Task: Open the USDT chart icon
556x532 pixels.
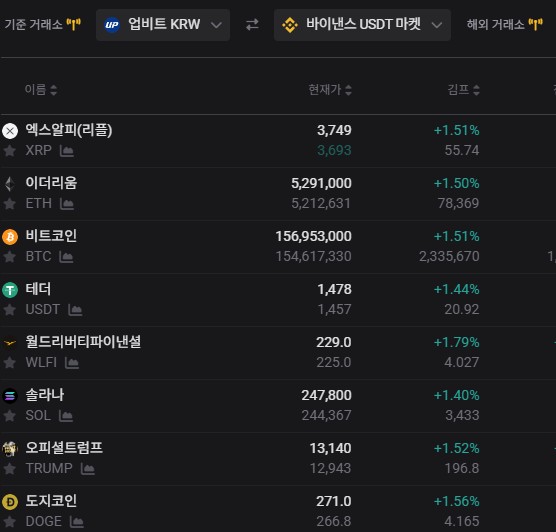Action: [x=75, y=310]
